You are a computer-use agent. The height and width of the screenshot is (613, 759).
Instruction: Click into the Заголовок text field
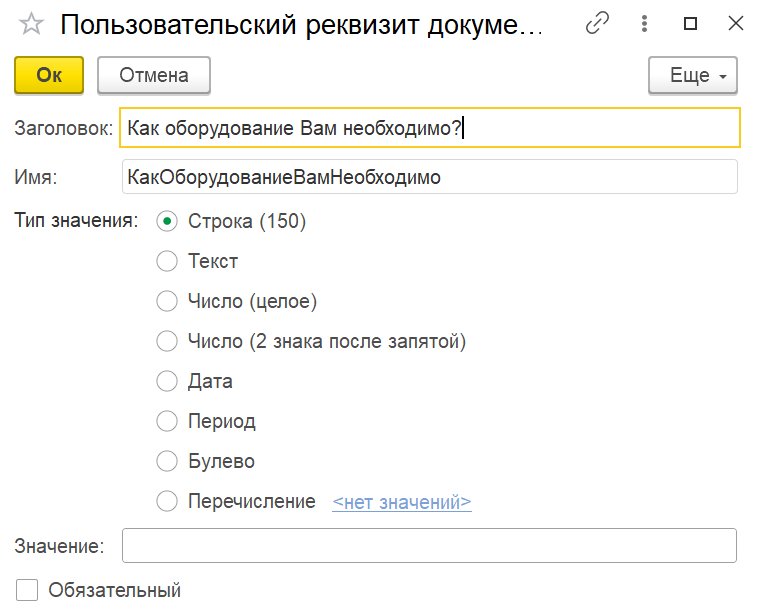tap(429, 128)
